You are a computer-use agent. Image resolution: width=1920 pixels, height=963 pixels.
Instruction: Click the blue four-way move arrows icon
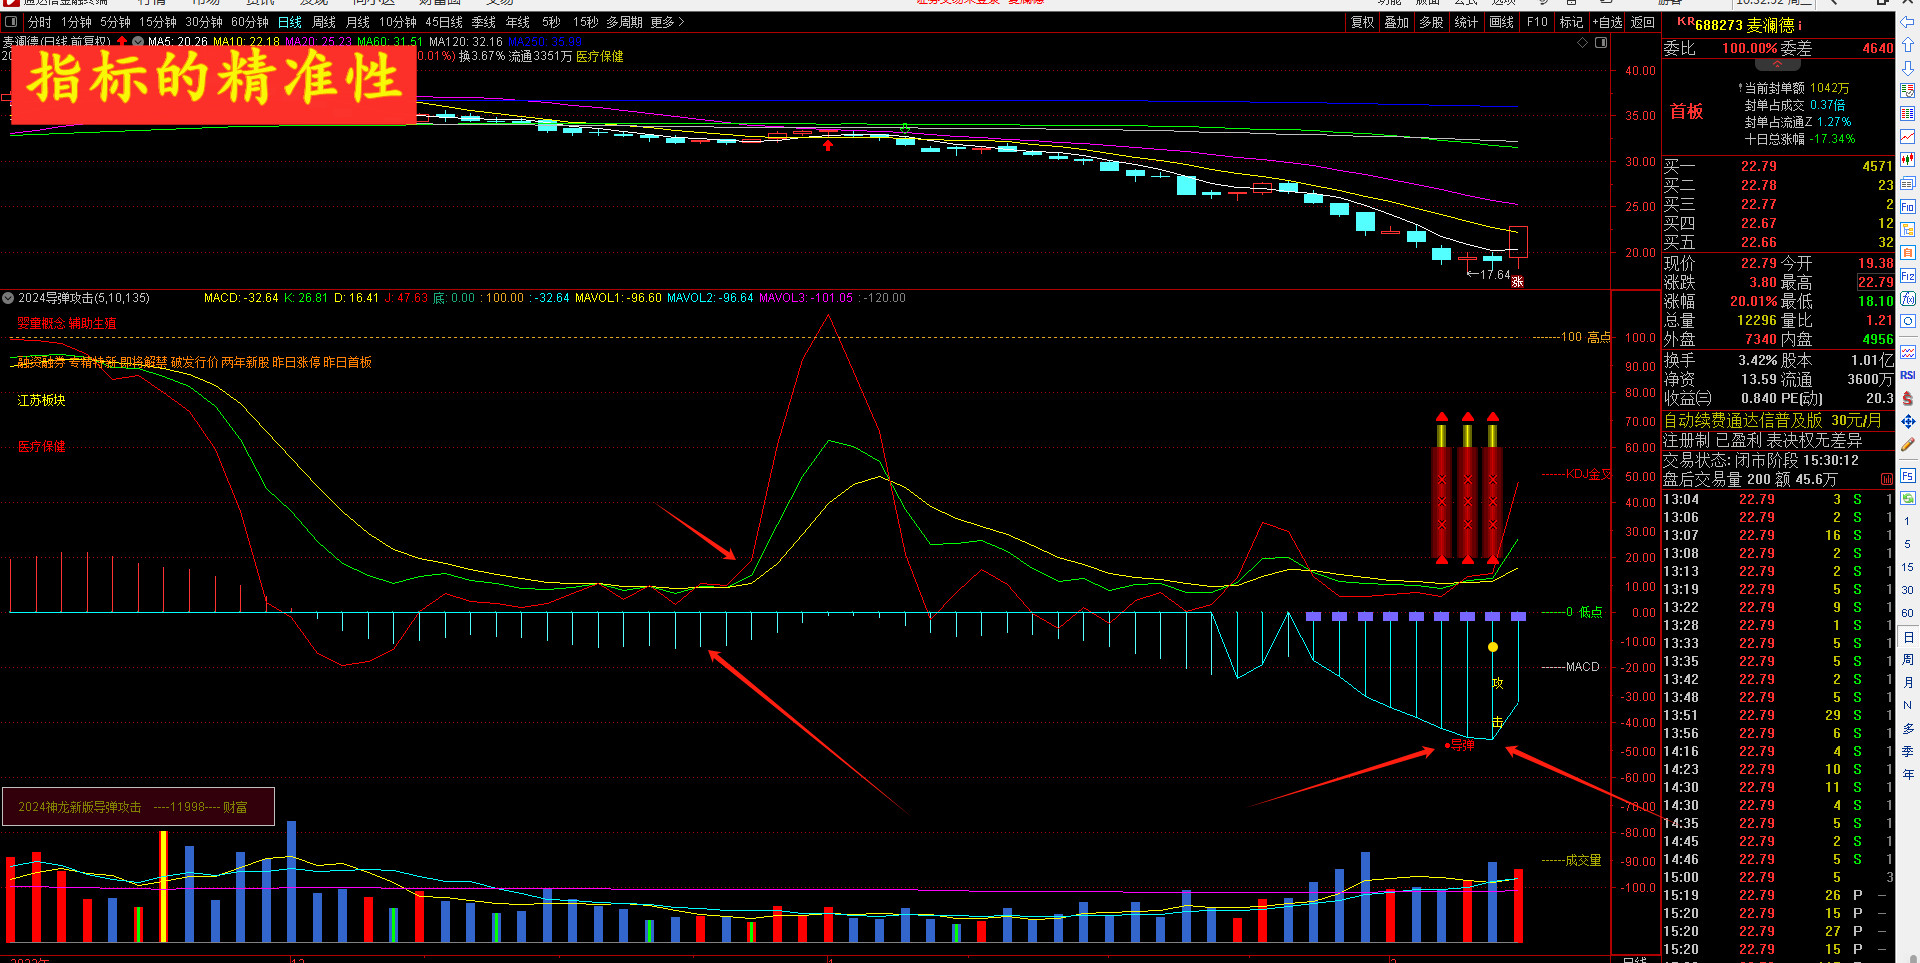(1908, 421)
